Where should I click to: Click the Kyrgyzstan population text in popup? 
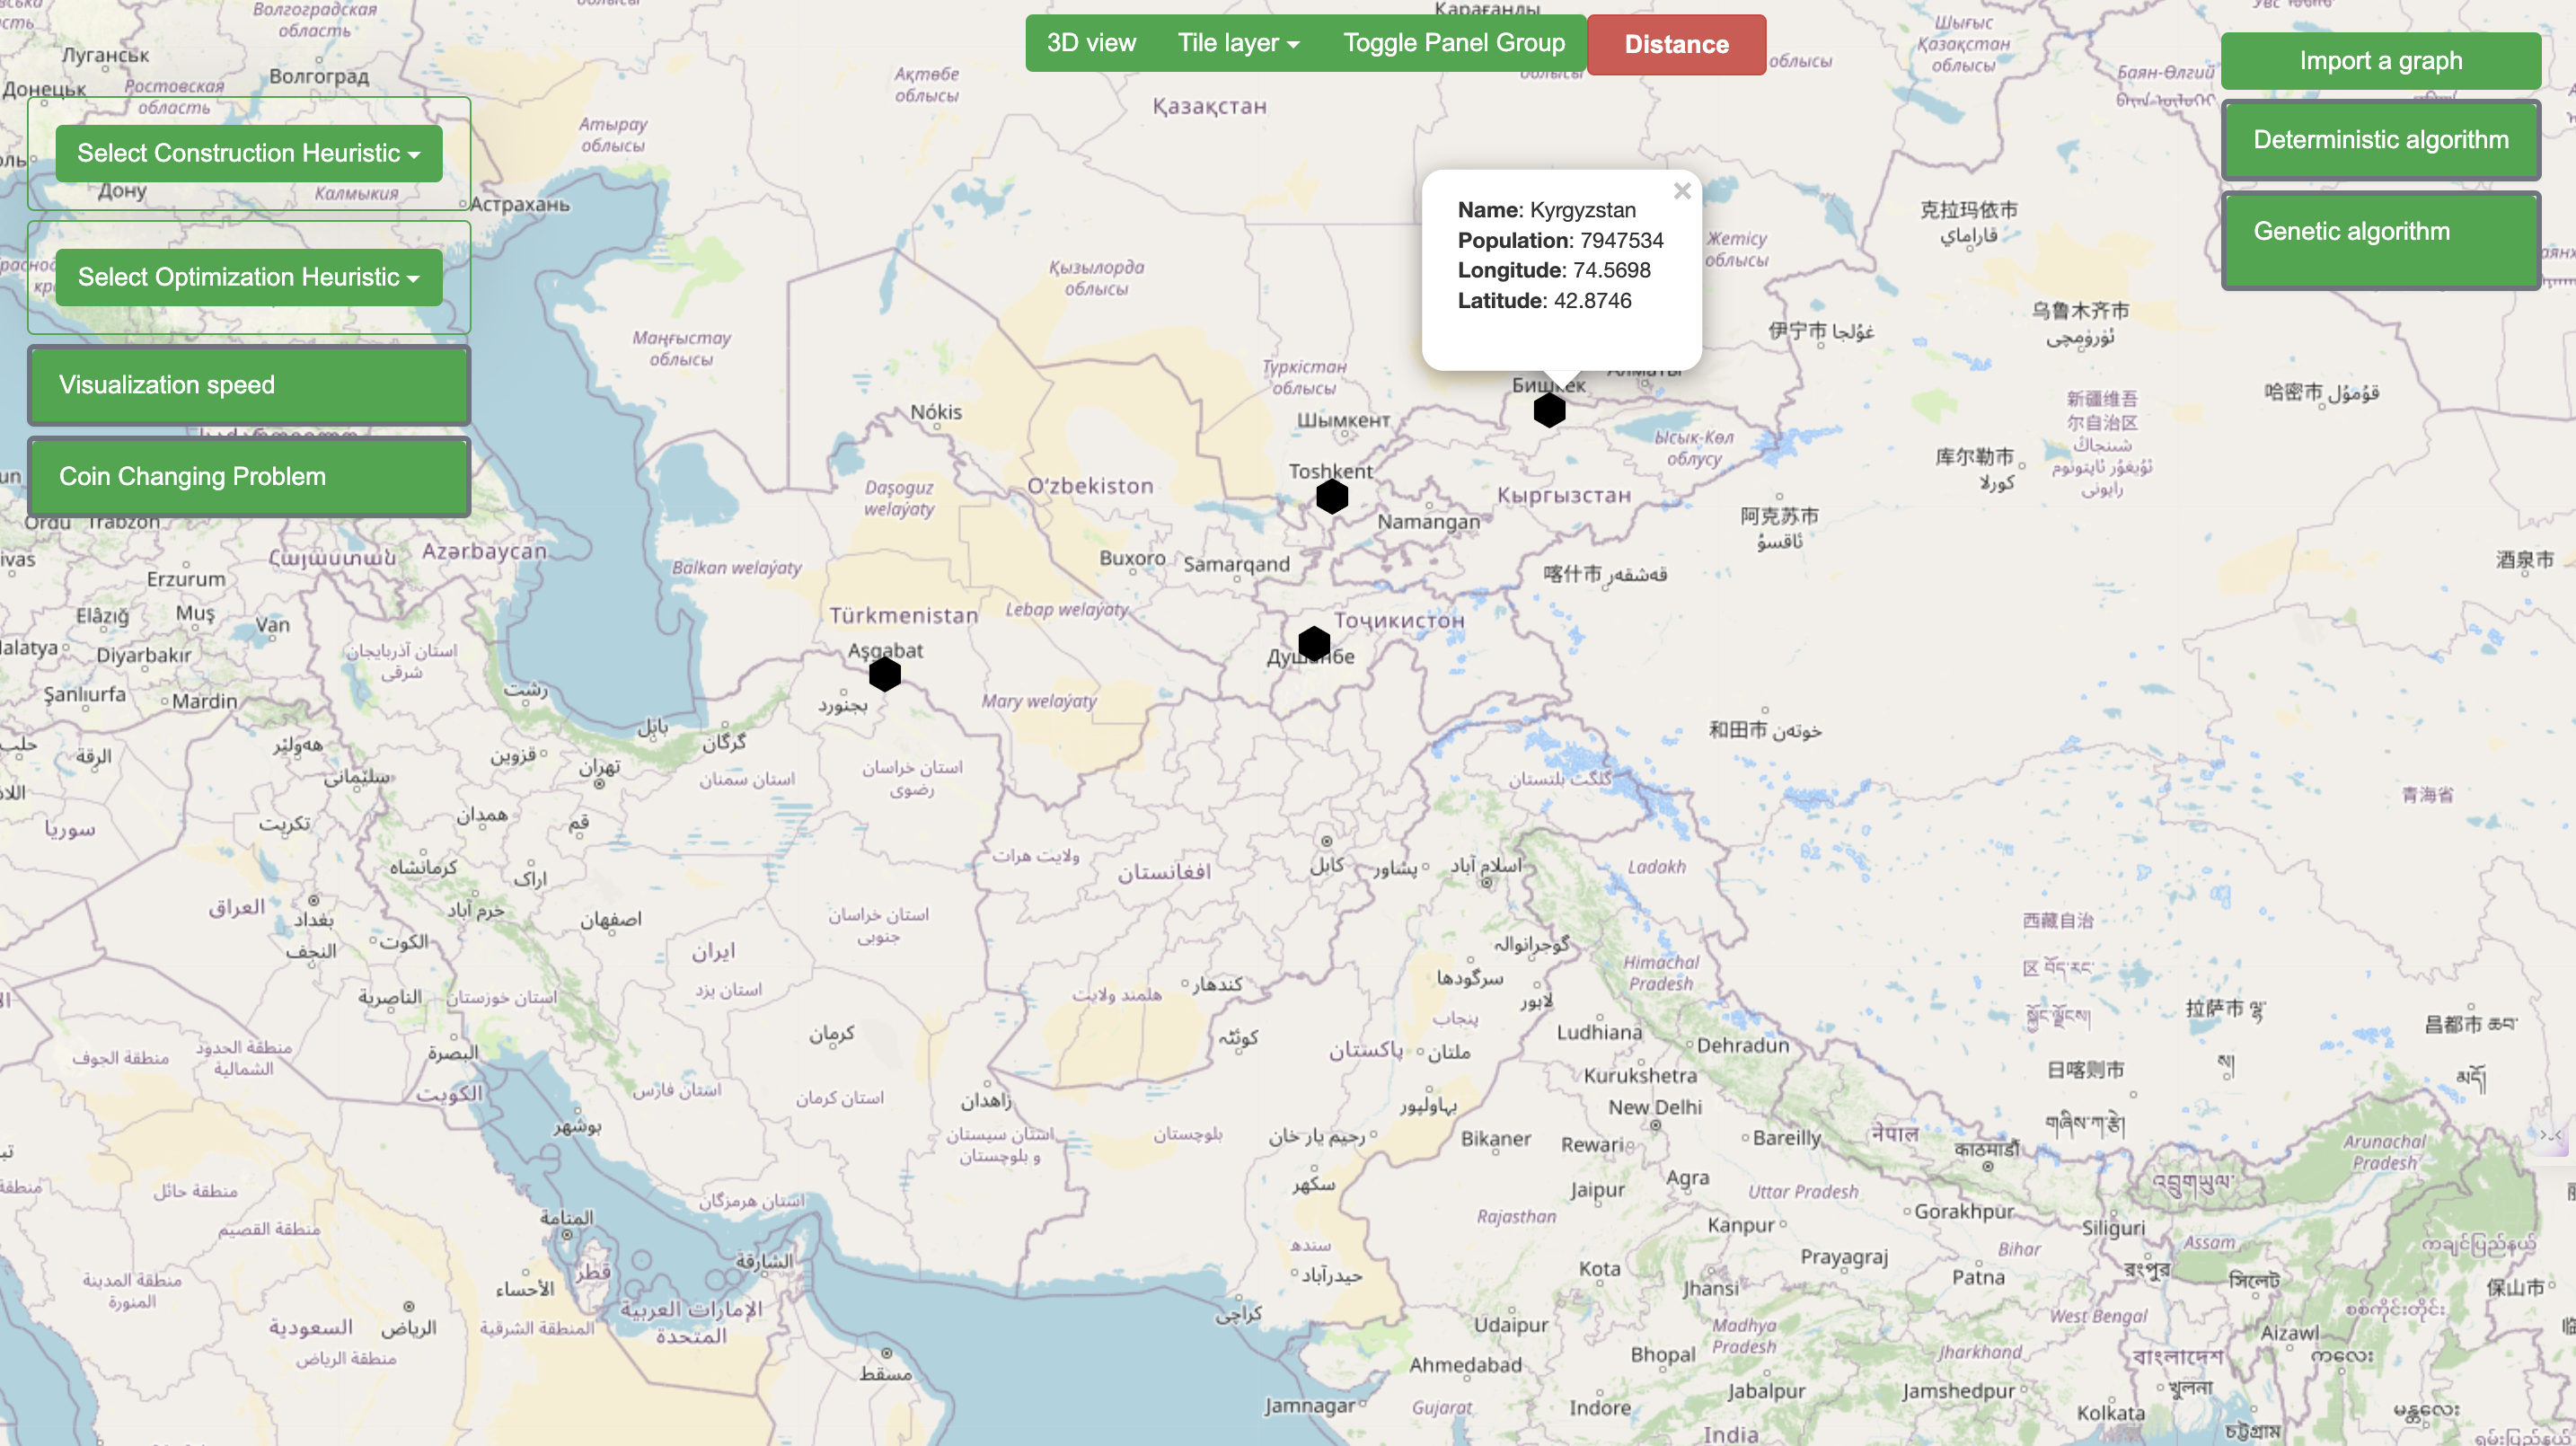[x=1559, y=240]
